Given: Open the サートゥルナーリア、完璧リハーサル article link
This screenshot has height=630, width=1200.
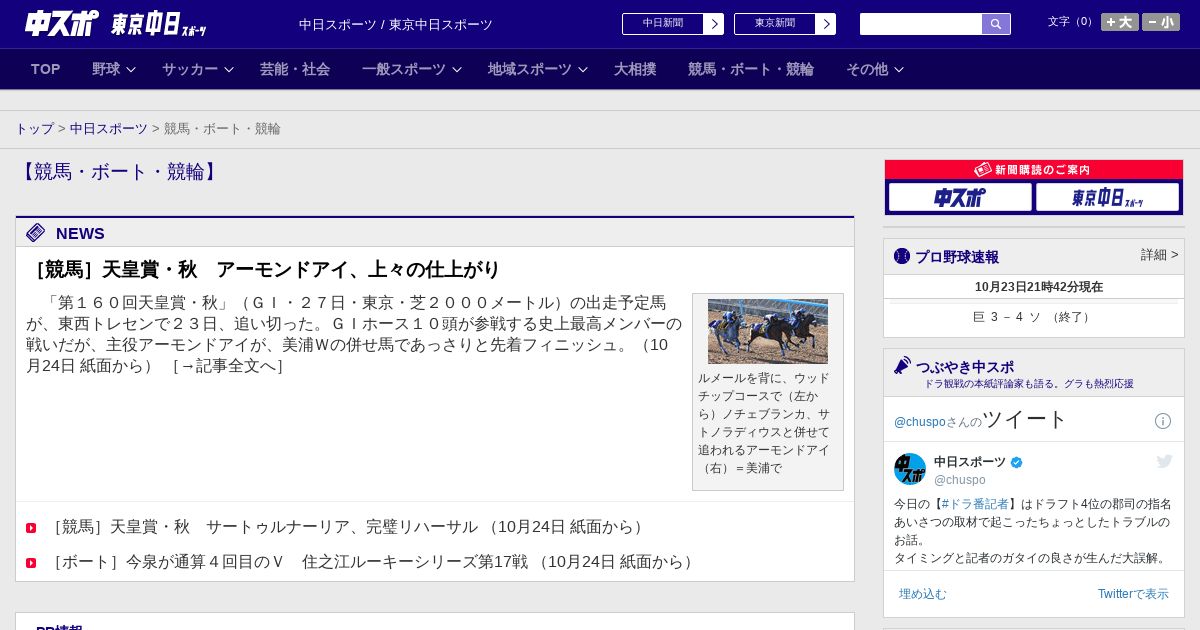Looking at the screenshot, I should click(347, 527).
